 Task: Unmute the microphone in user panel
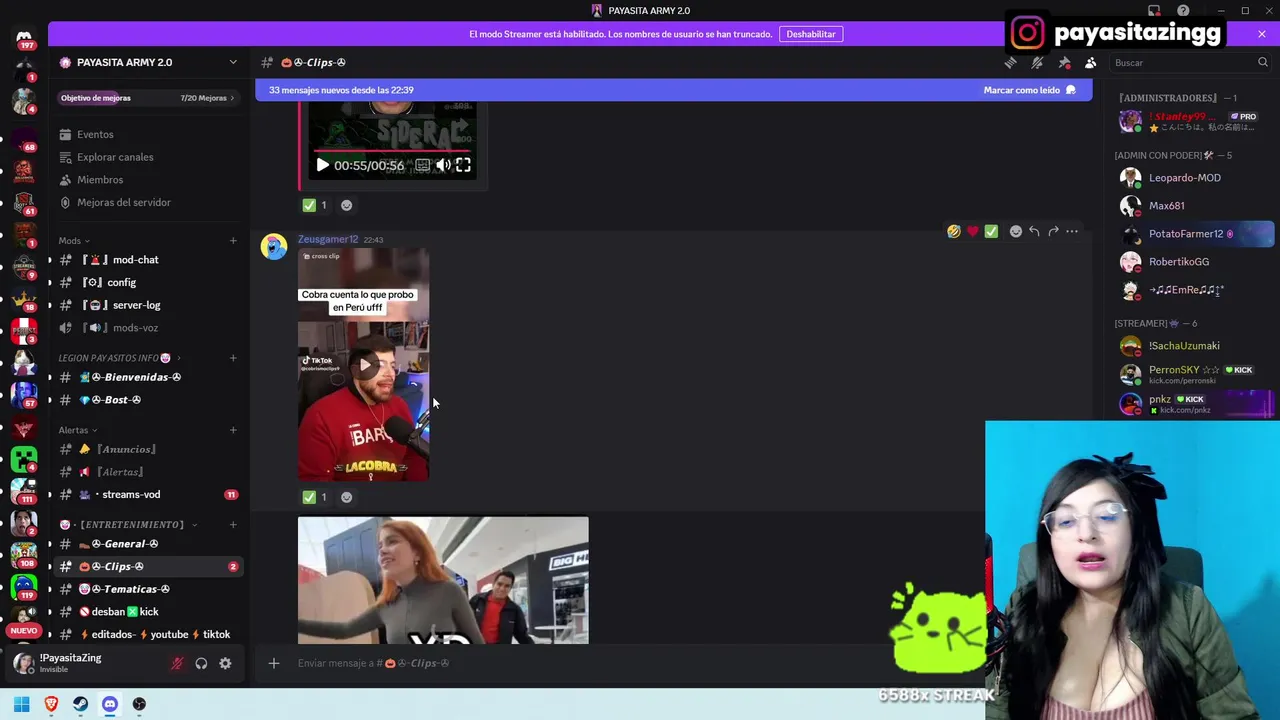coord(177,663)
